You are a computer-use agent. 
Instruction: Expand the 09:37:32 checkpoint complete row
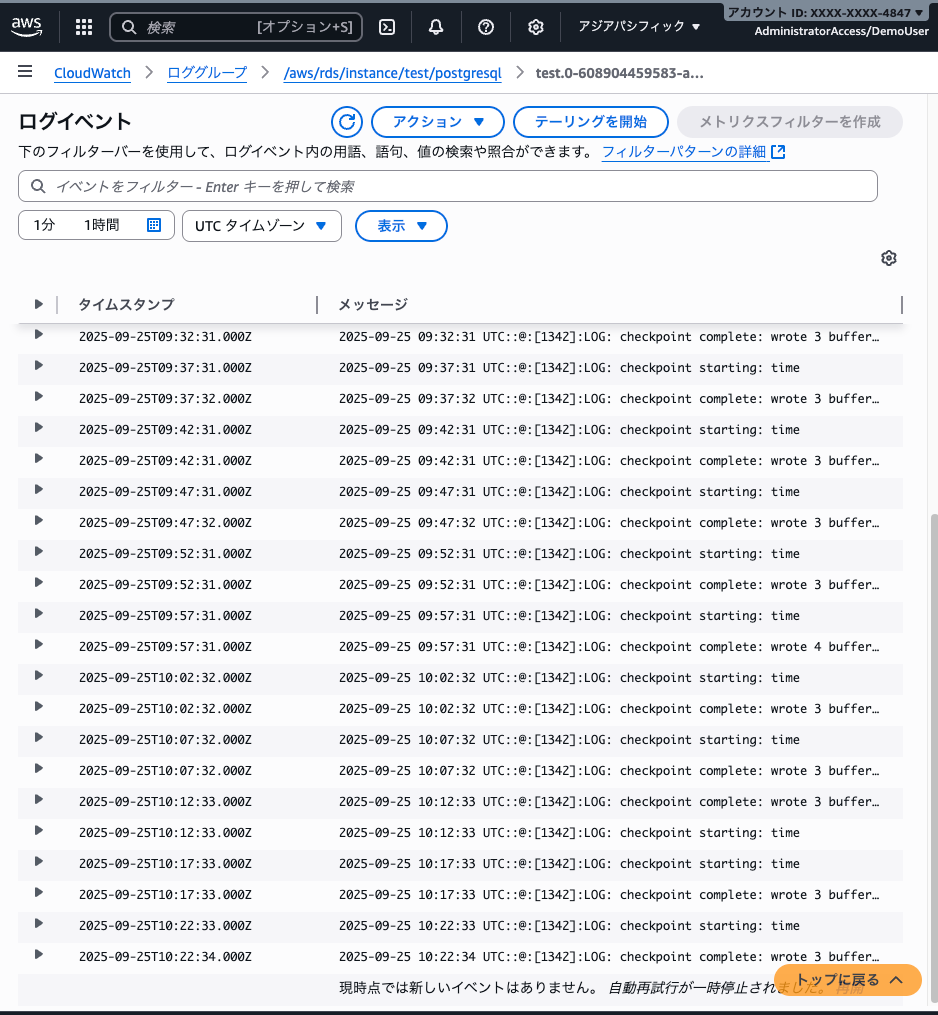pyautogui.click(x=38, y=397)
